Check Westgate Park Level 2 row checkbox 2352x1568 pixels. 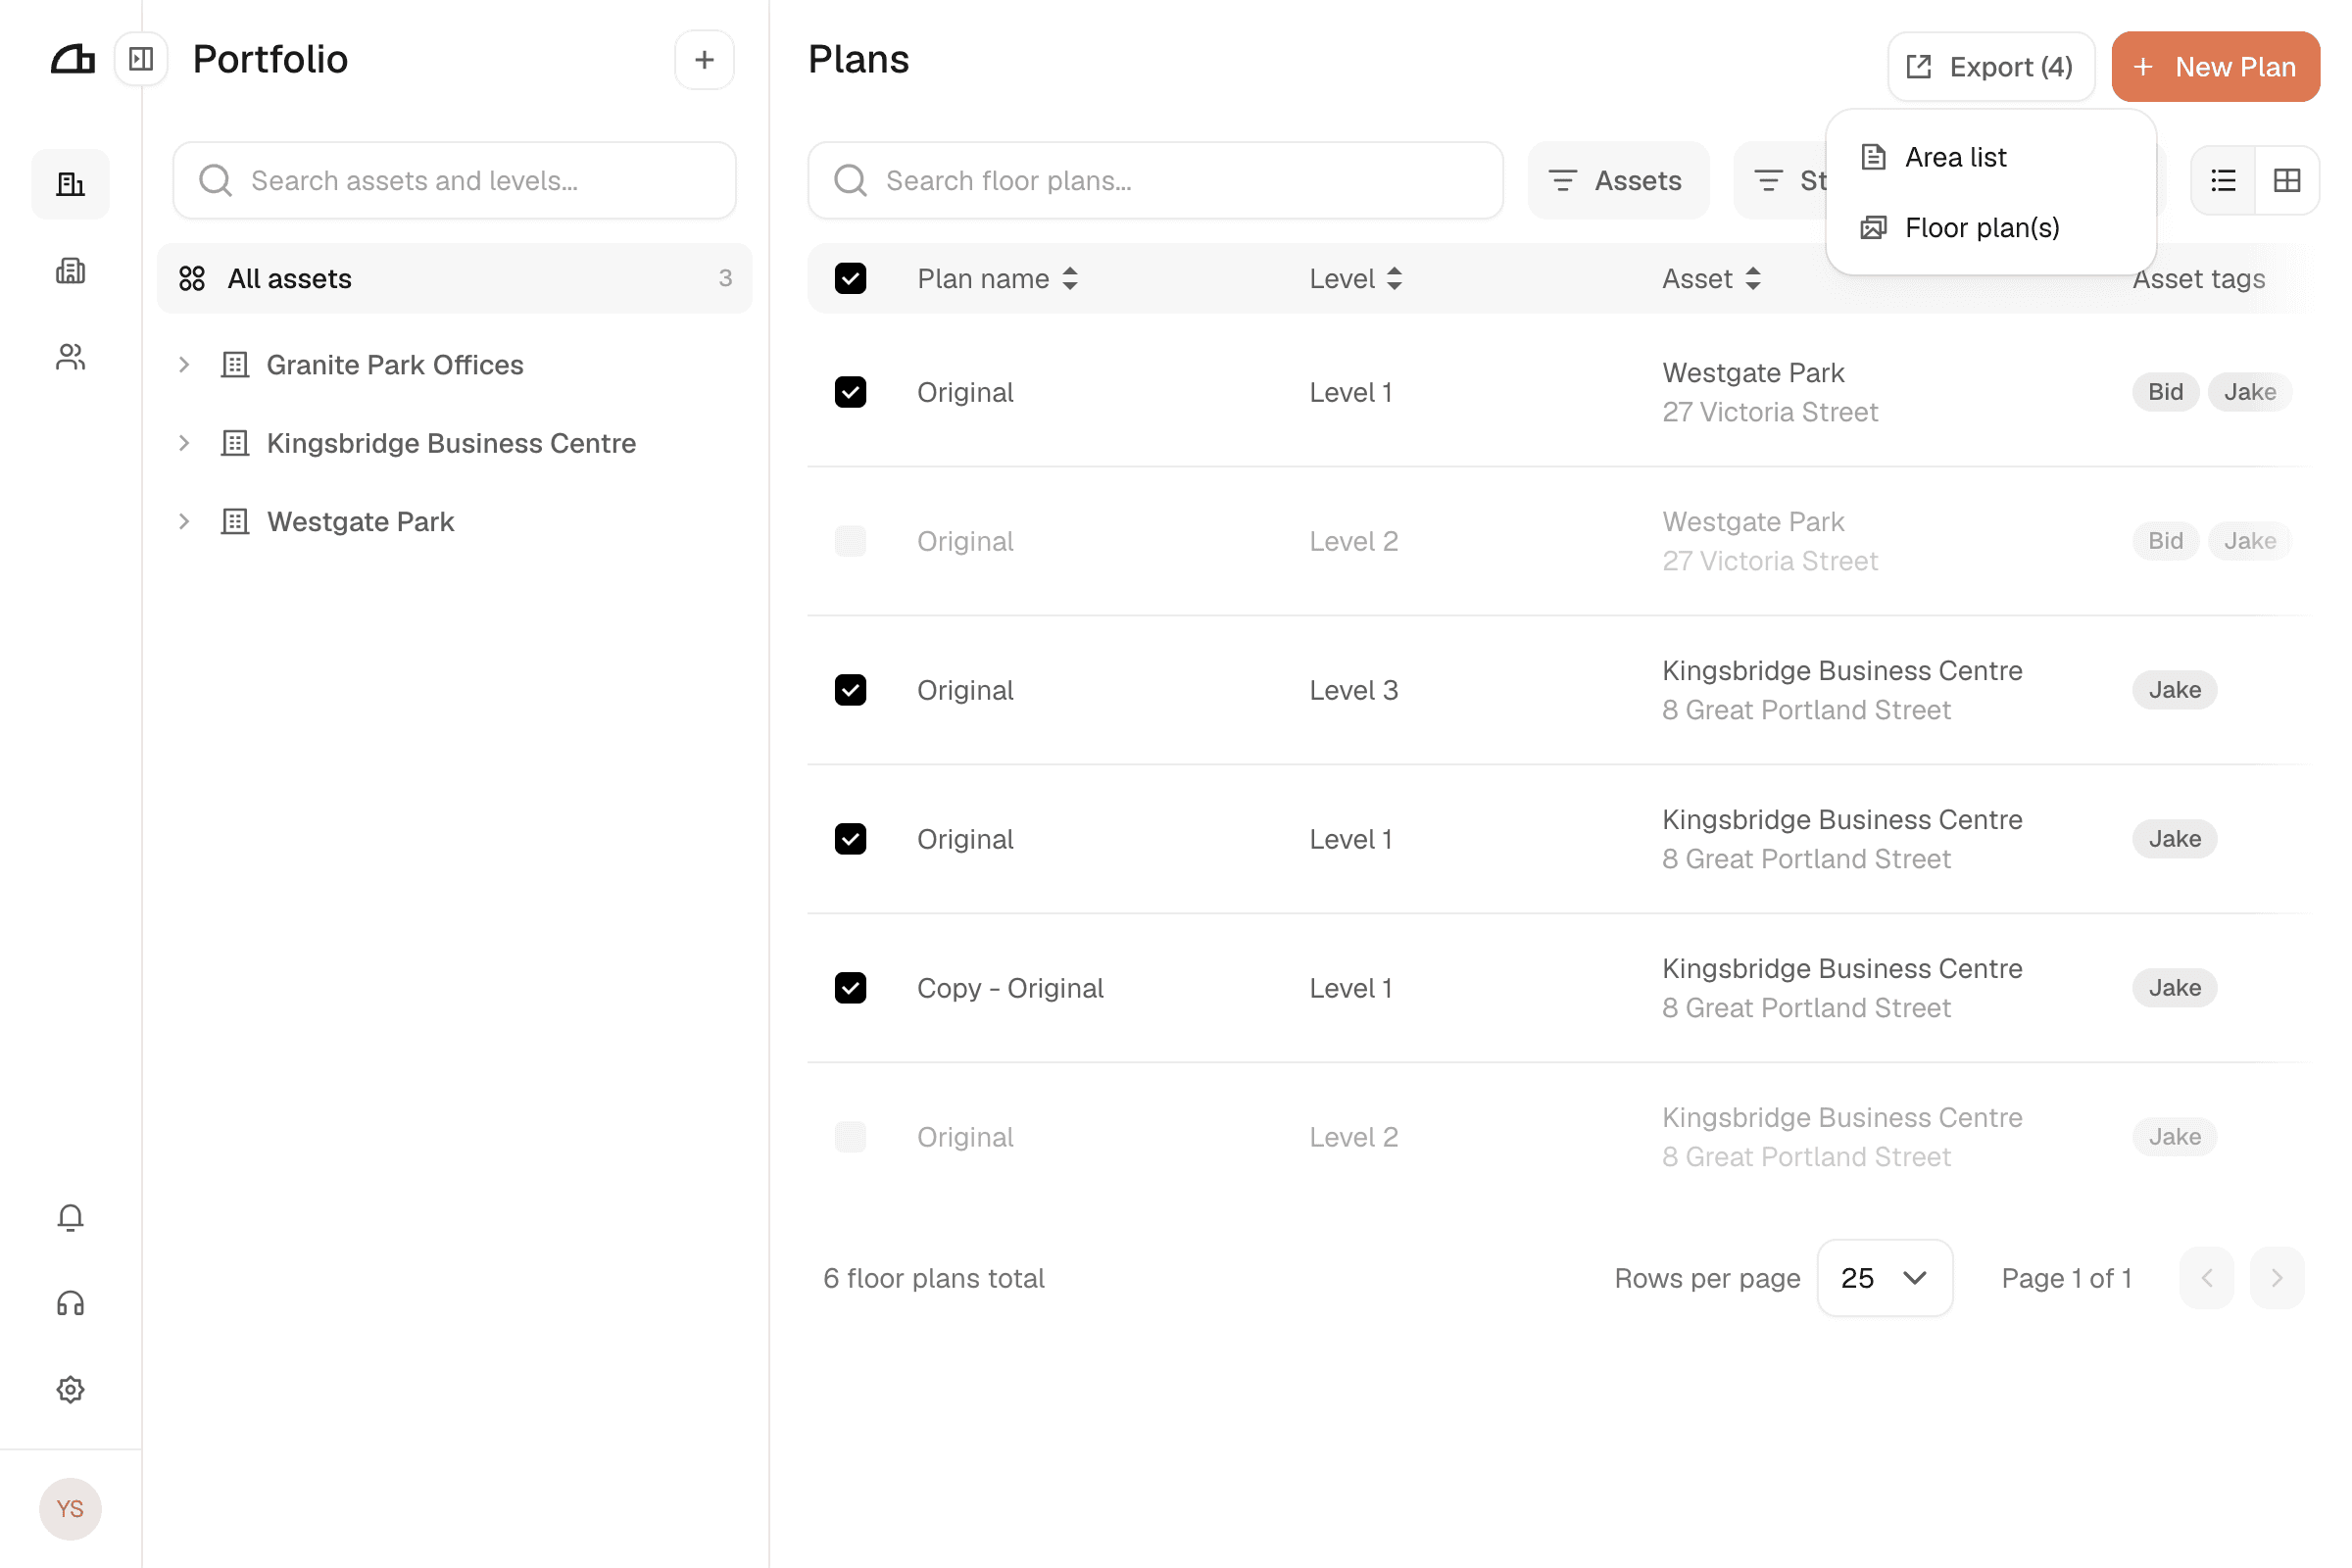850,541
